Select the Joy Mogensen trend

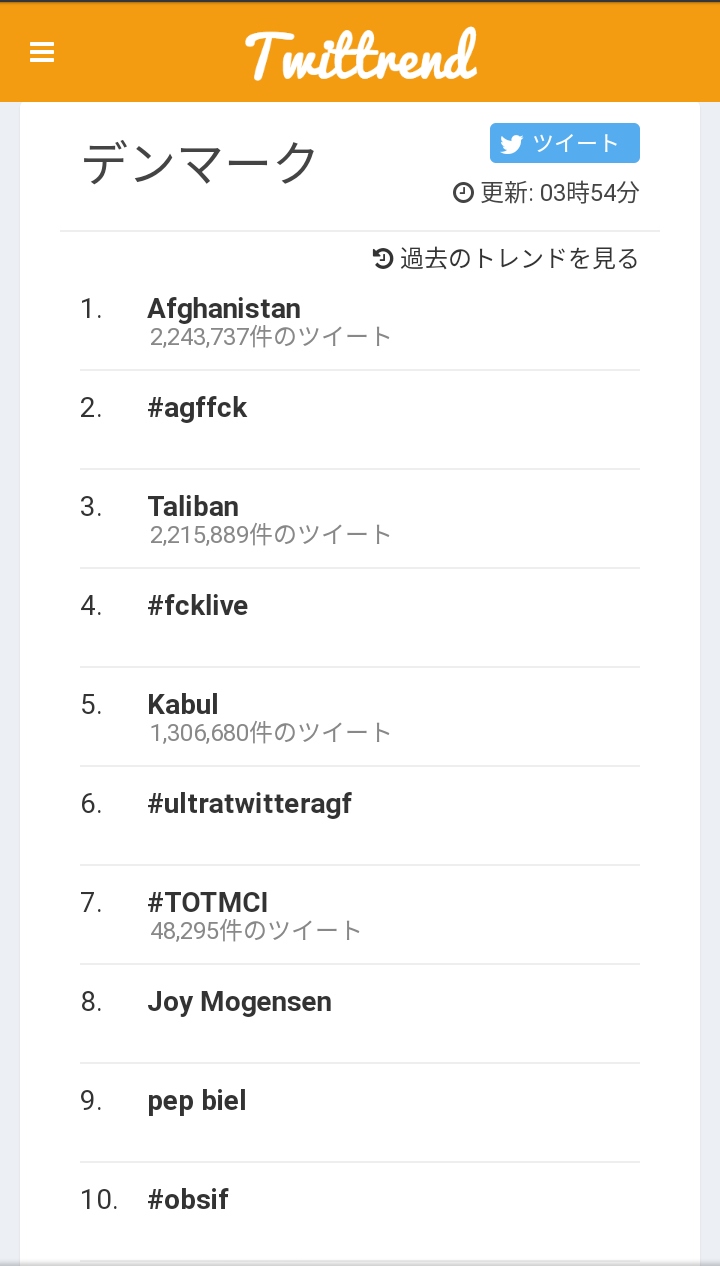point(239,1001)
